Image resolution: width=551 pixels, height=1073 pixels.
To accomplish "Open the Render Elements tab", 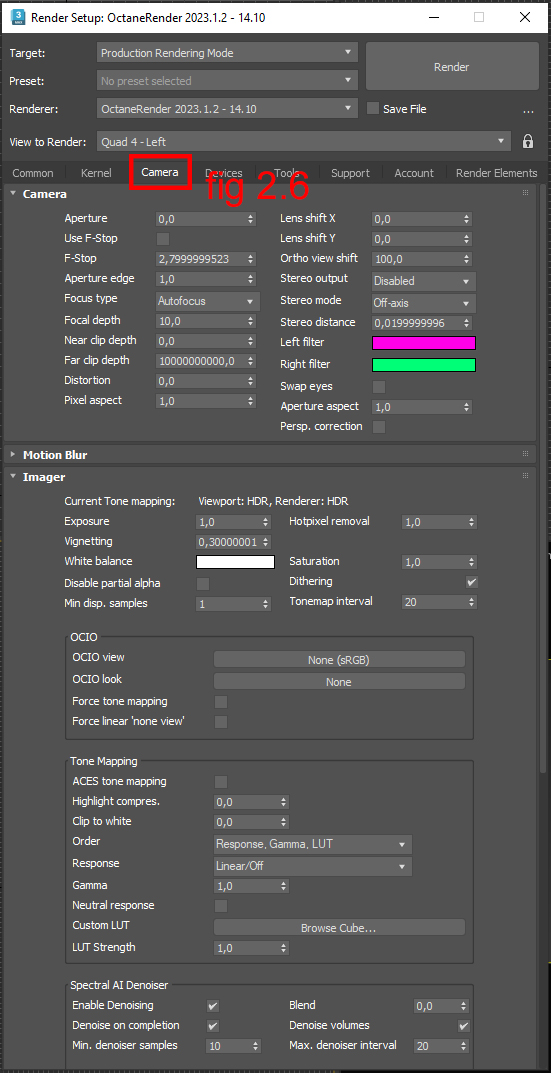I will pyautogui.click(x=496, y=173).
